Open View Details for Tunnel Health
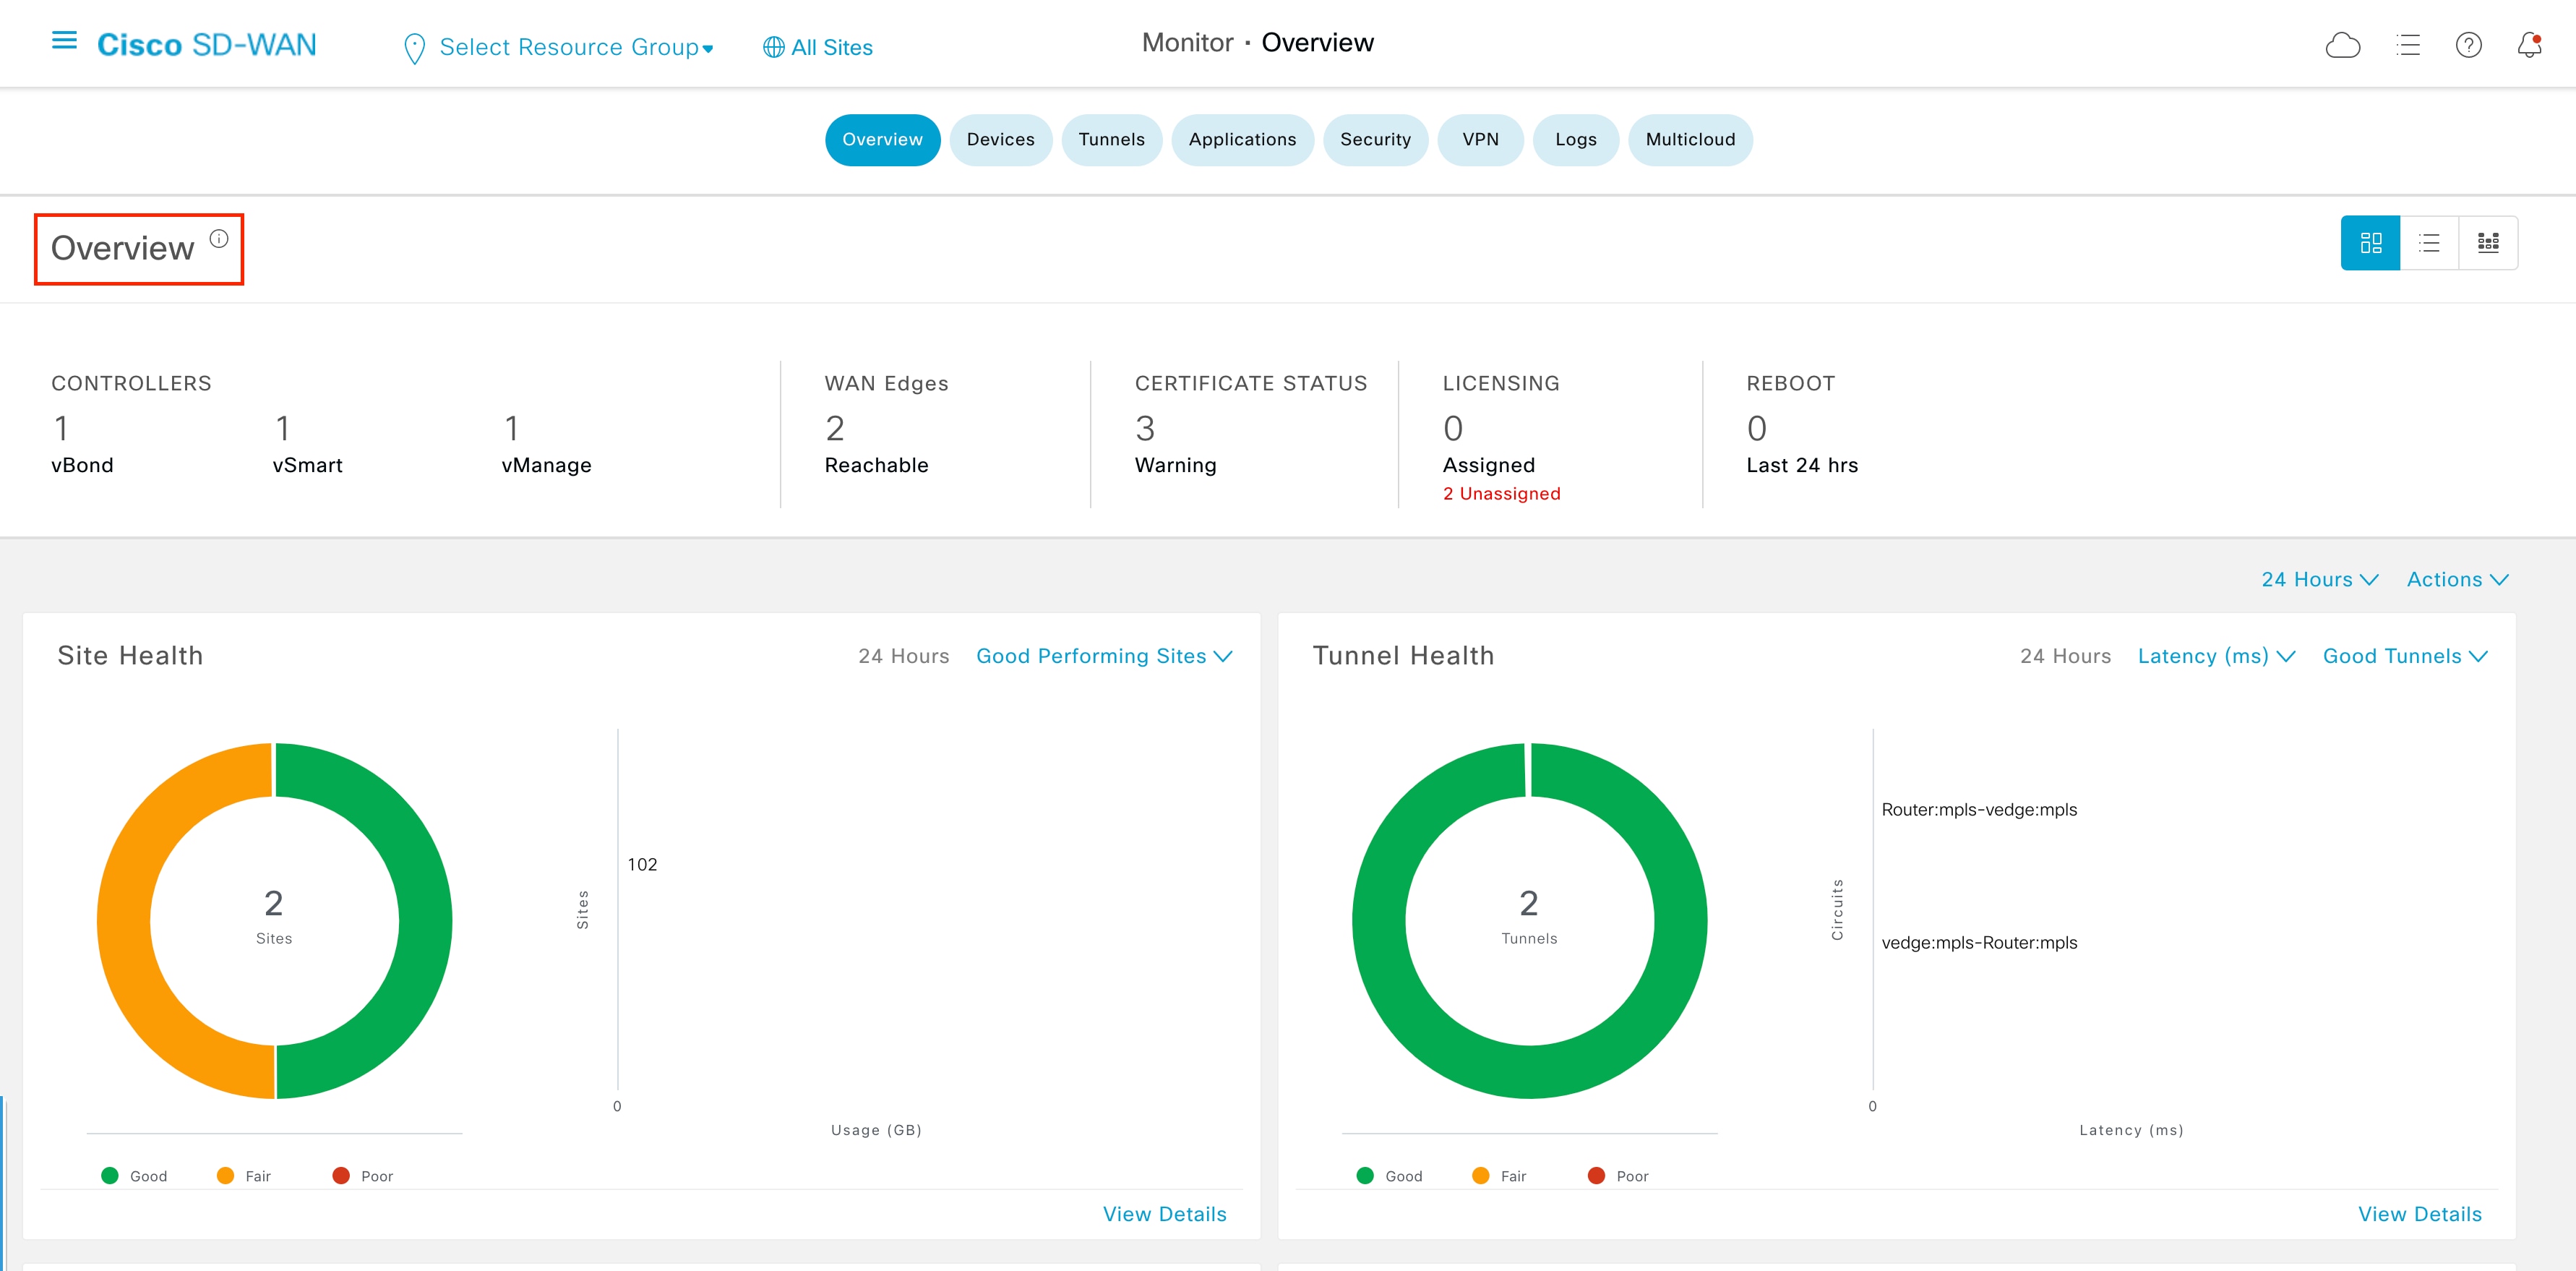The width and height of the screenshot is (2576, 1271). click(x=2420, y=1214)
